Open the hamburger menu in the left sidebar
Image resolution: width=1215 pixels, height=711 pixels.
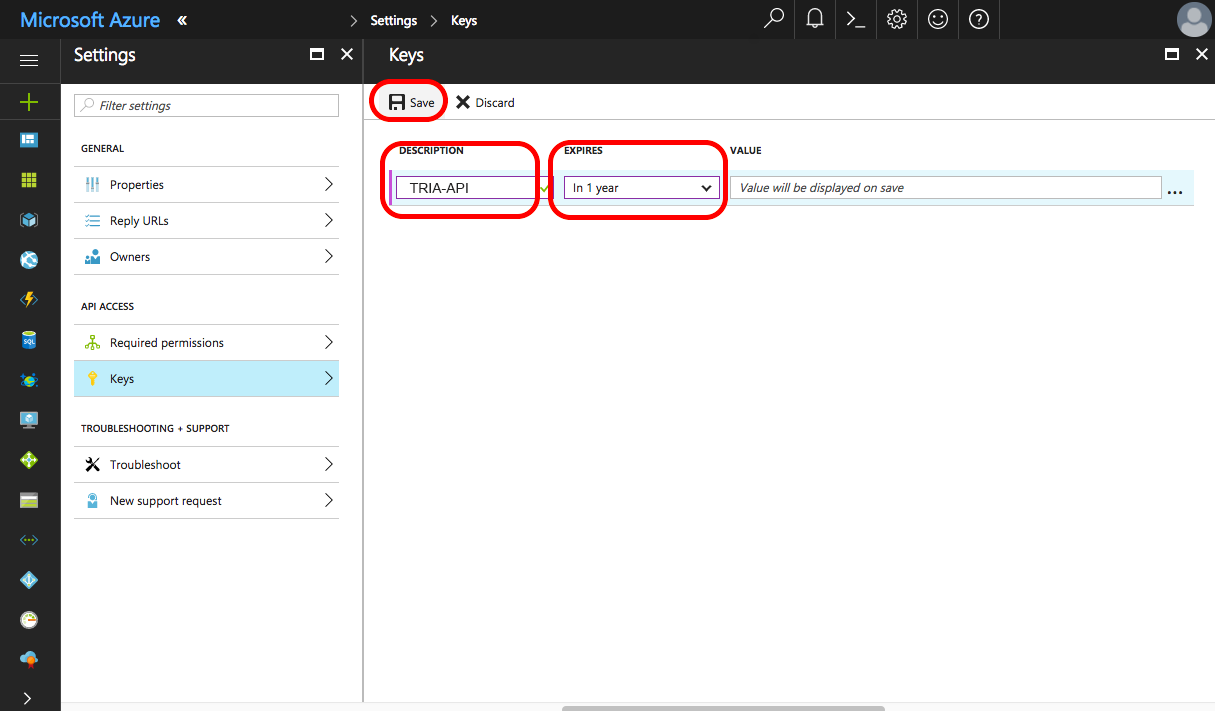click(x=29, y=61)
